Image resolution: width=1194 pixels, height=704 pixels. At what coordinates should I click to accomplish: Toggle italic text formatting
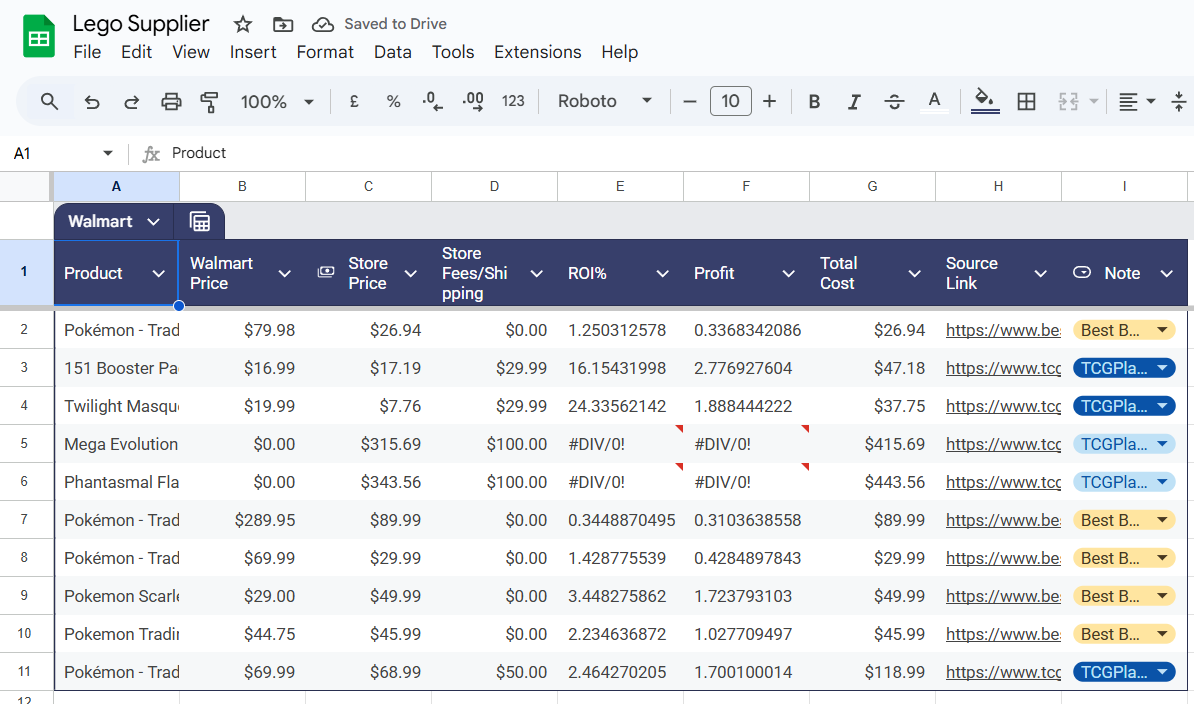854,101
